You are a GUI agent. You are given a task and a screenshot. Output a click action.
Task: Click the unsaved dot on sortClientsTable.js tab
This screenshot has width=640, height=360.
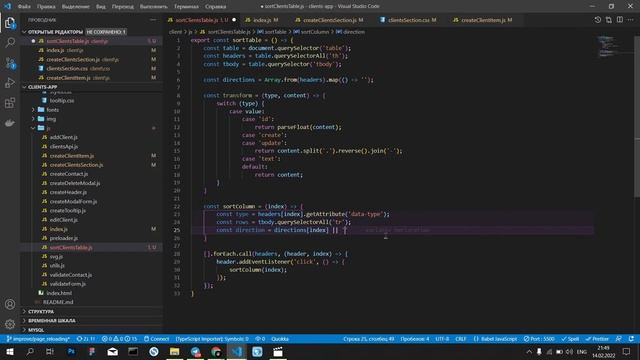pyautogui.click(x=234, y=20)
